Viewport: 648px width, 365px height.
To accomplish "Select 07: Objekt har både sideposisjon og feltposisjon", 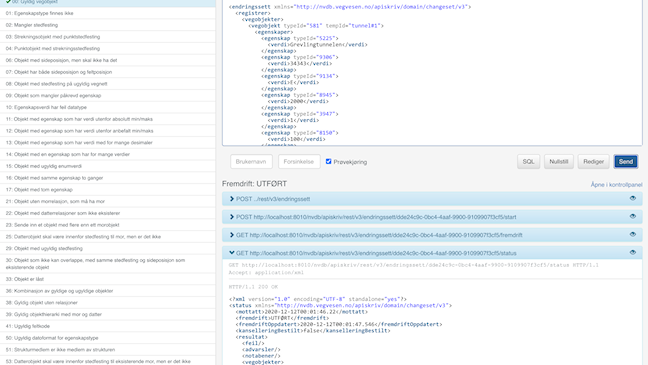I will pyautogui.click(x=107, y=72).
